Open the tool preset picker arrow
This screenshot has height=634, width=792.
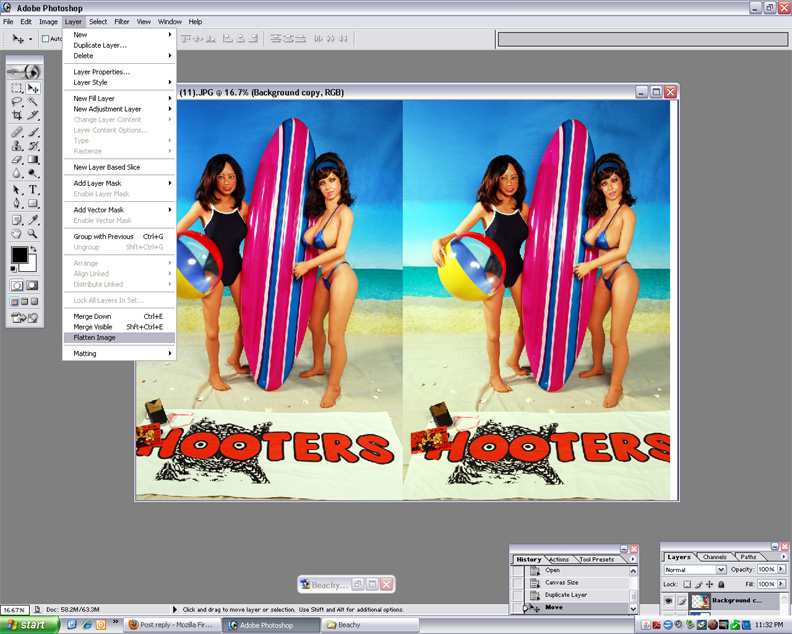pos(30,39)
